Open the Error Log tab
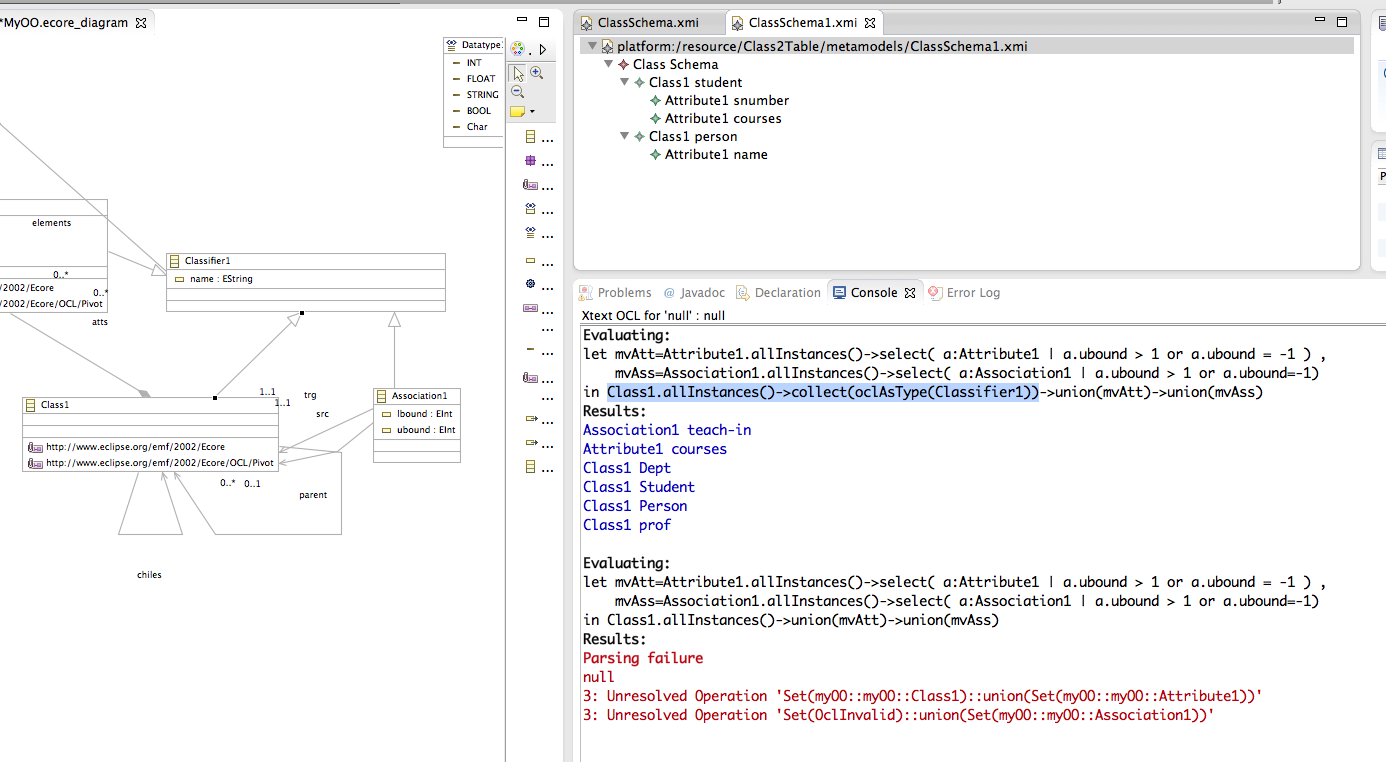 (x=972, y=293)
